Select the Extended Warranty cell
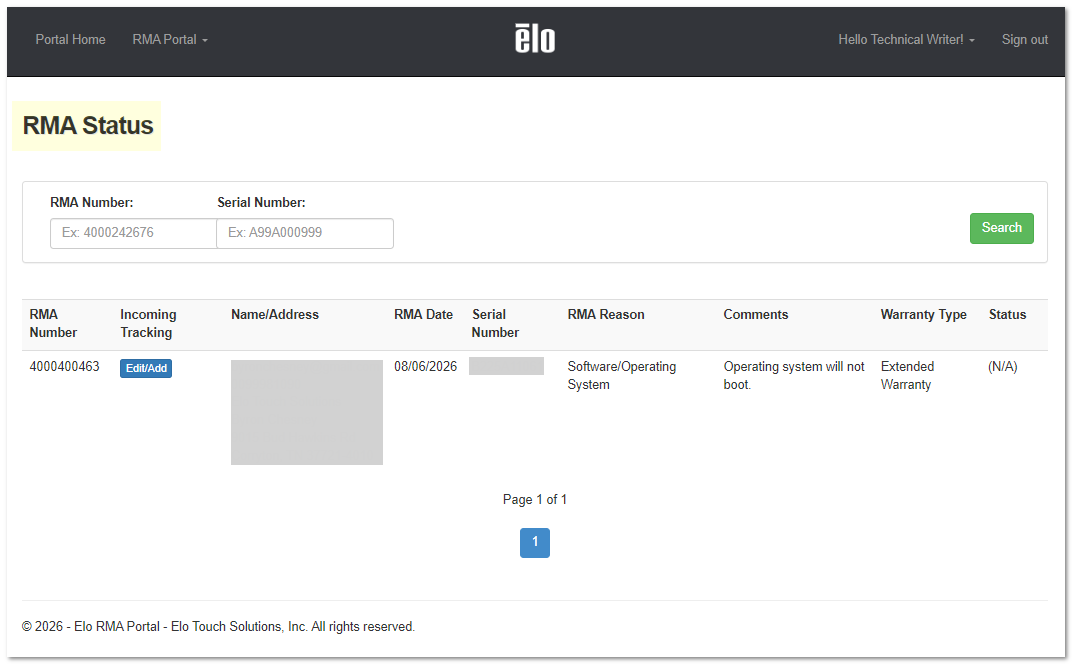Screen dimensions: 1072x664 [907, 375]
